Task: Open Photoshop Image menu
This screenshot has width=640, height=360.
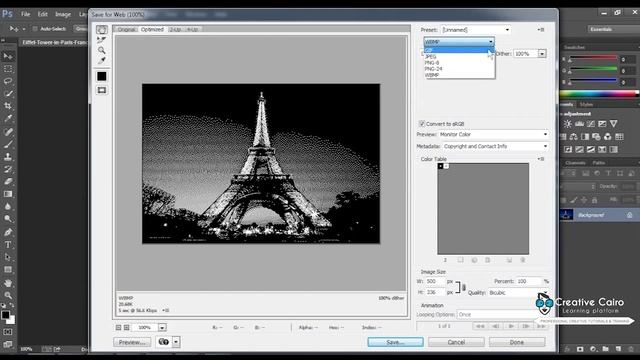Action: 63,14
